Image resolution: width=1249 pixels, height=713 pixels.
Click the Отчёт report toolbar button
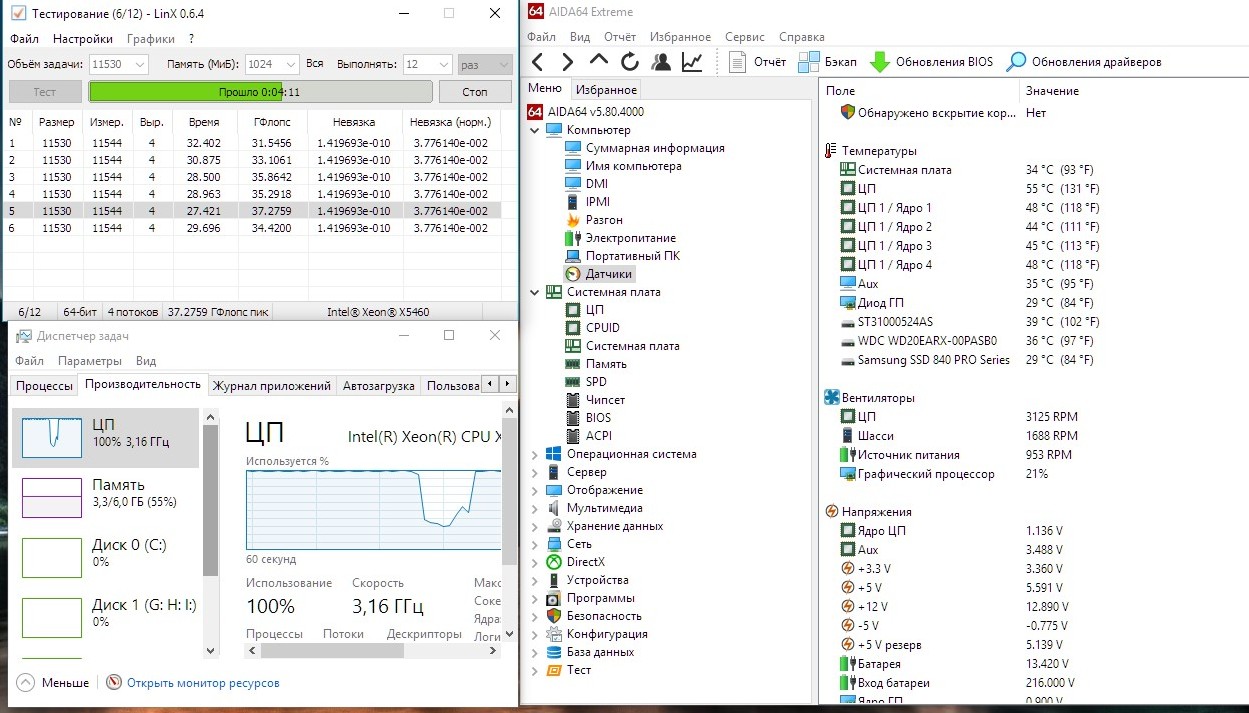(757, 62)
